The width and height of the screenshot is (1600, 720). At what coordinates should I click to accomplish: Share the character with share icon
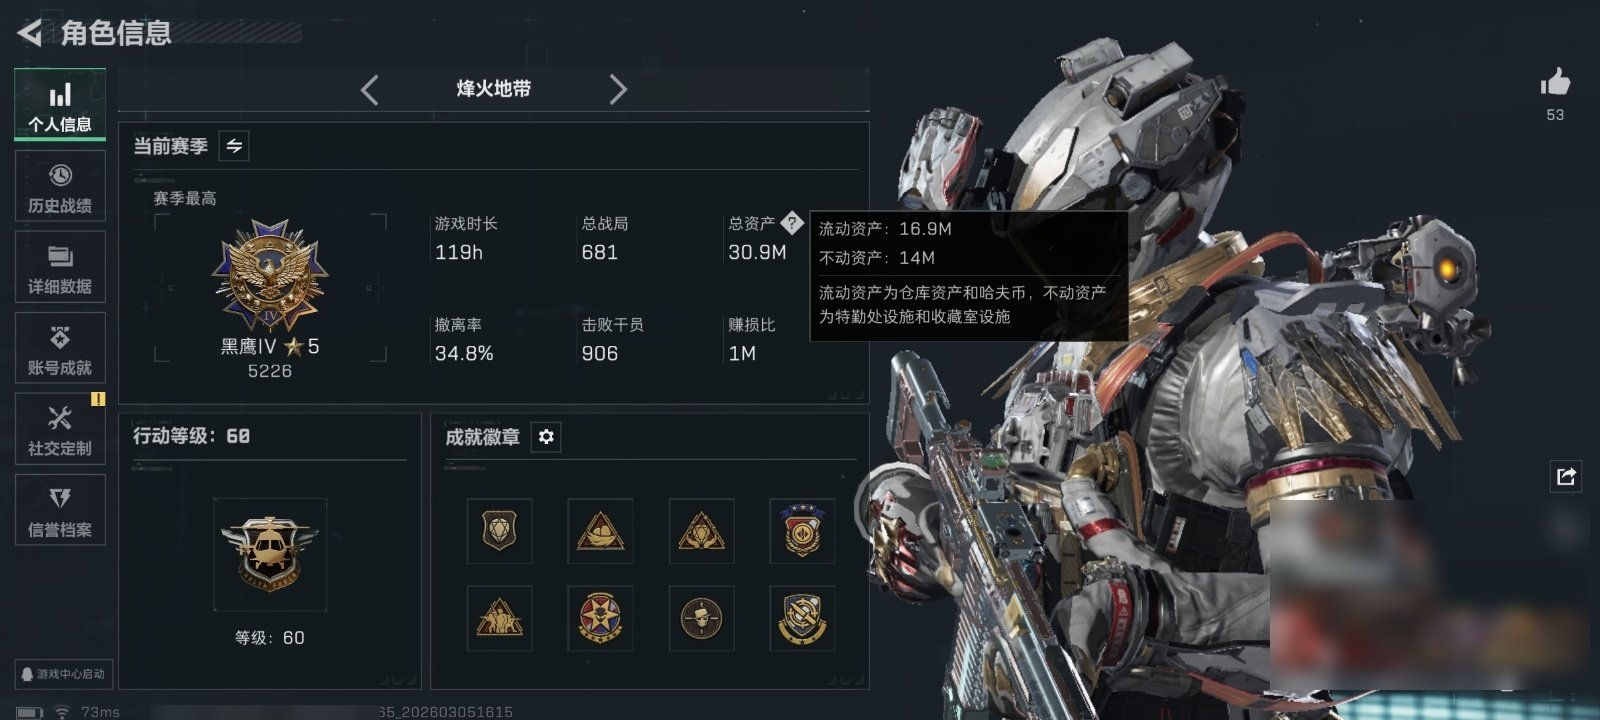(1566, 476)
